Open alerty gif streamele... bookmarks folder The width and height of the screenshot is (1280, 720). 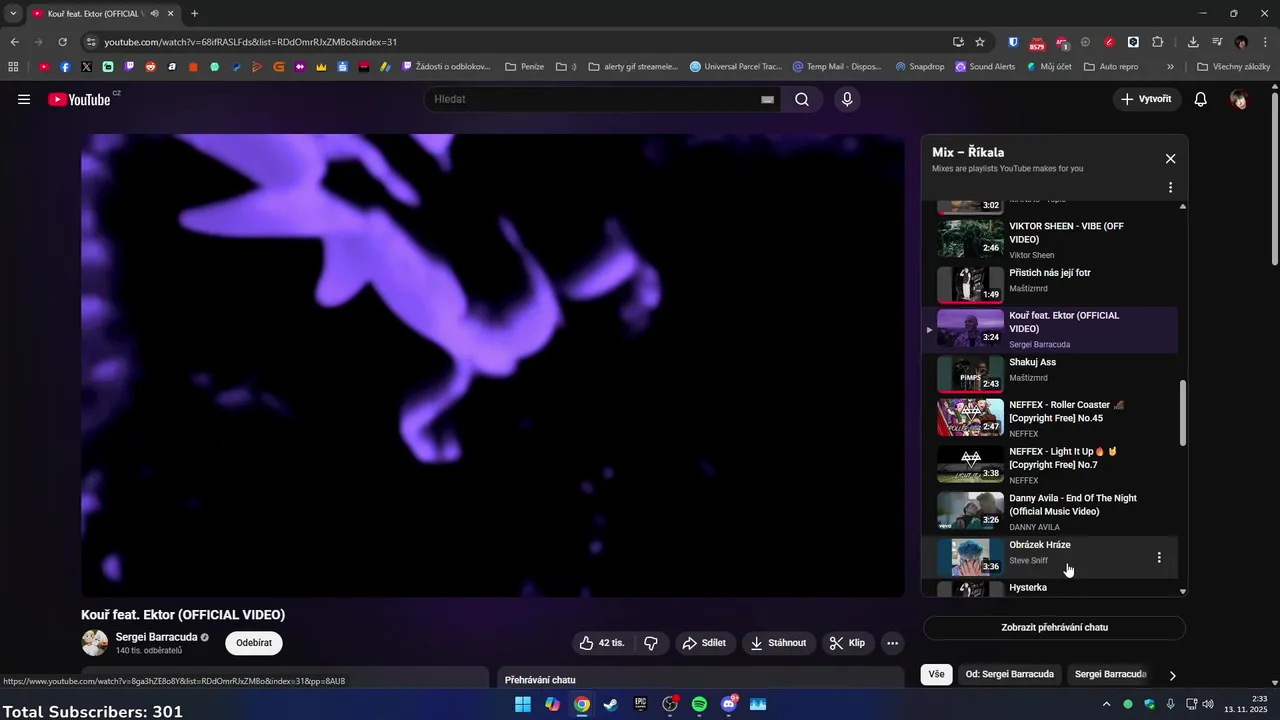[x=633, y=67]
